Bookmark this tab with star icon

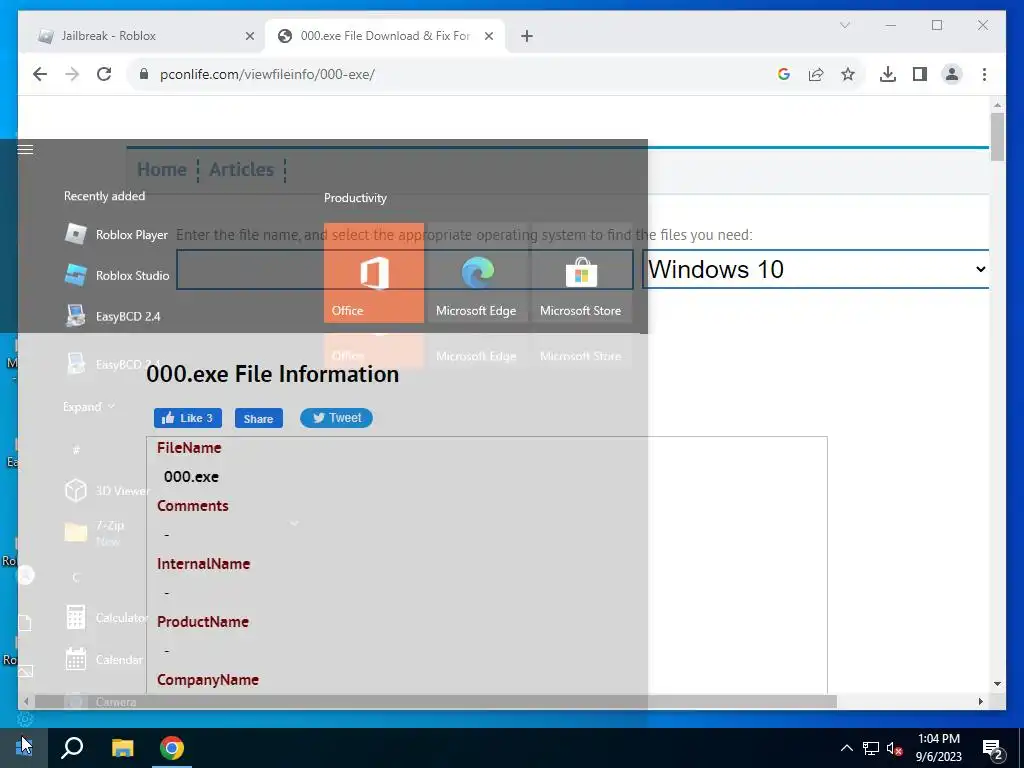coord(848,74)
